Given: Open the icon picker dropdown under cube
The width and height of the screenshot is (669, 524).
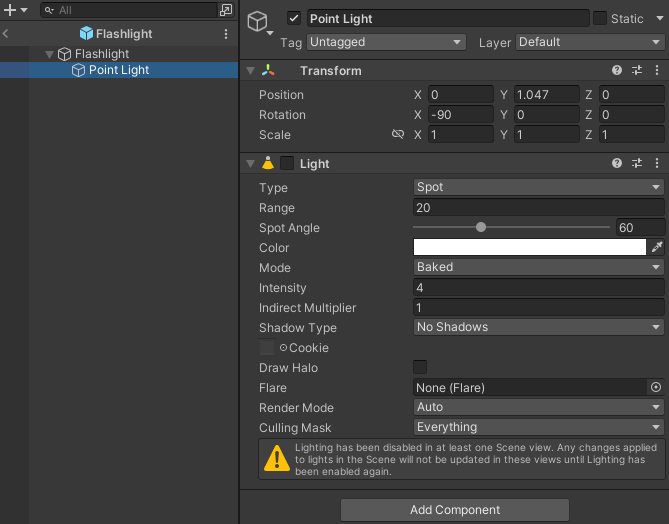Looking at the screenshot, I should (270, 33).
